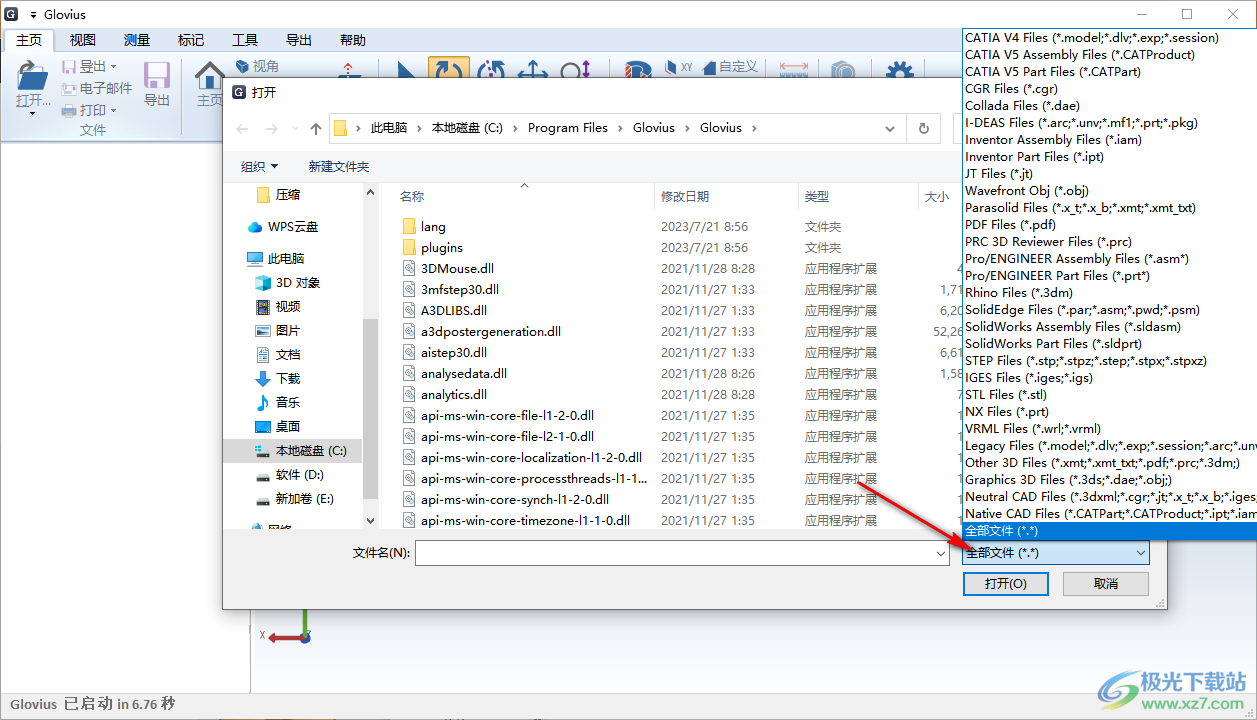Switch to the 帮助 ribbon tab

coord(353,40)
